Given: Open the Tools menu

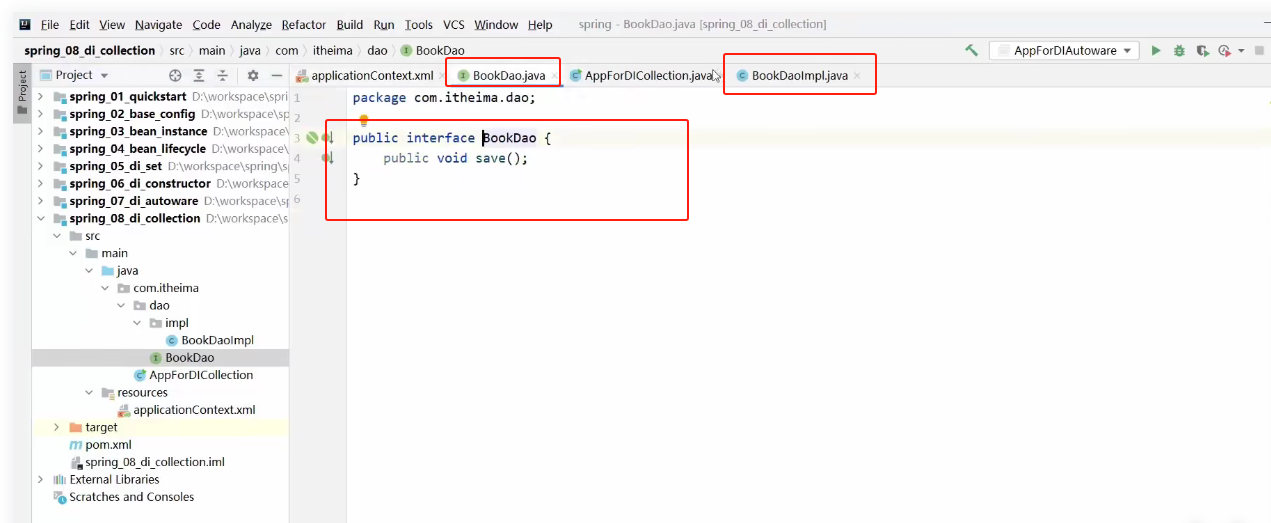Looking at the screenshot, I should [419, 24].
